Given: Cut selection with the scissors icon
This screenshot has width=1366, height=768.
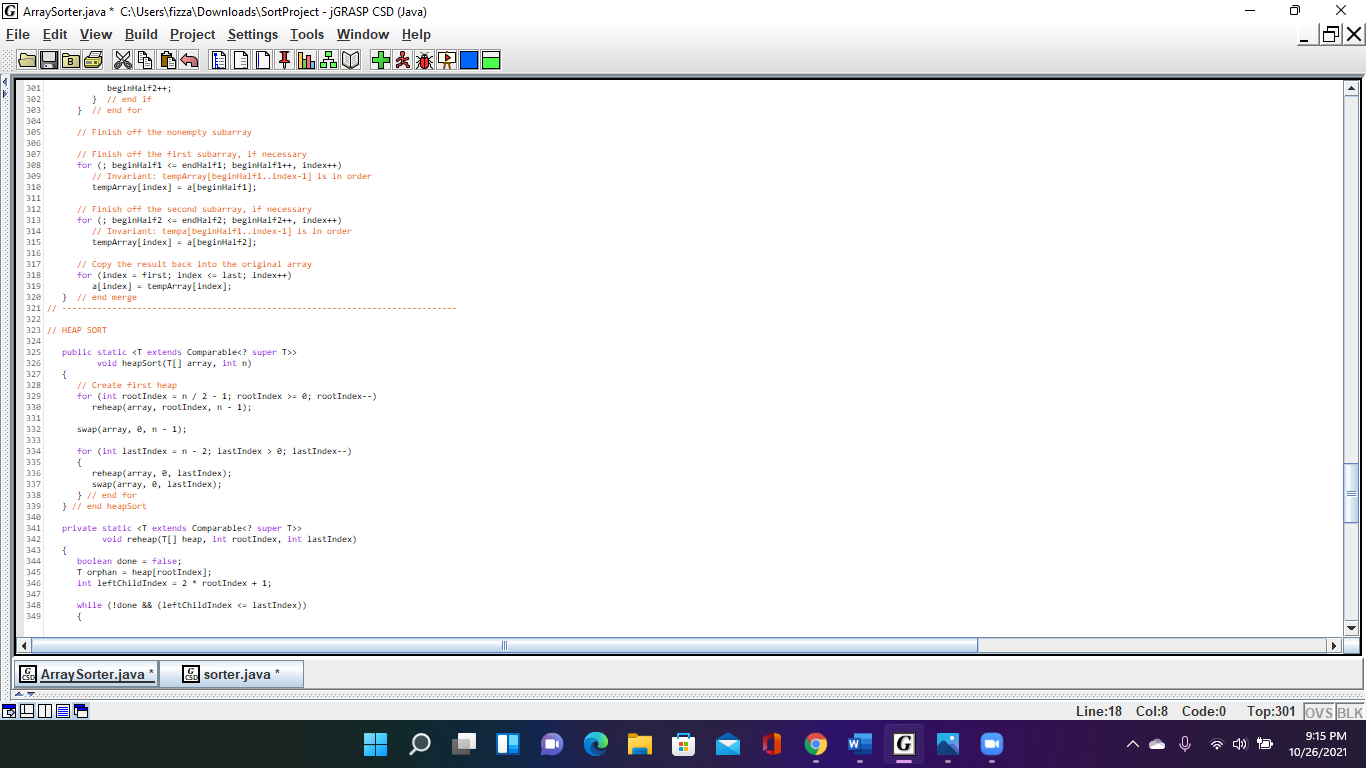Looking at the screenshot, I should pyautogui.click(x=123, y=60).
